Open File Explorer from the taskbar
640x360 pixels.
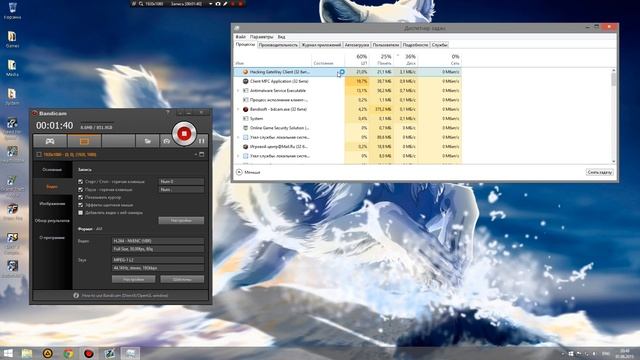pyautogui.click(x=27, y=353)
